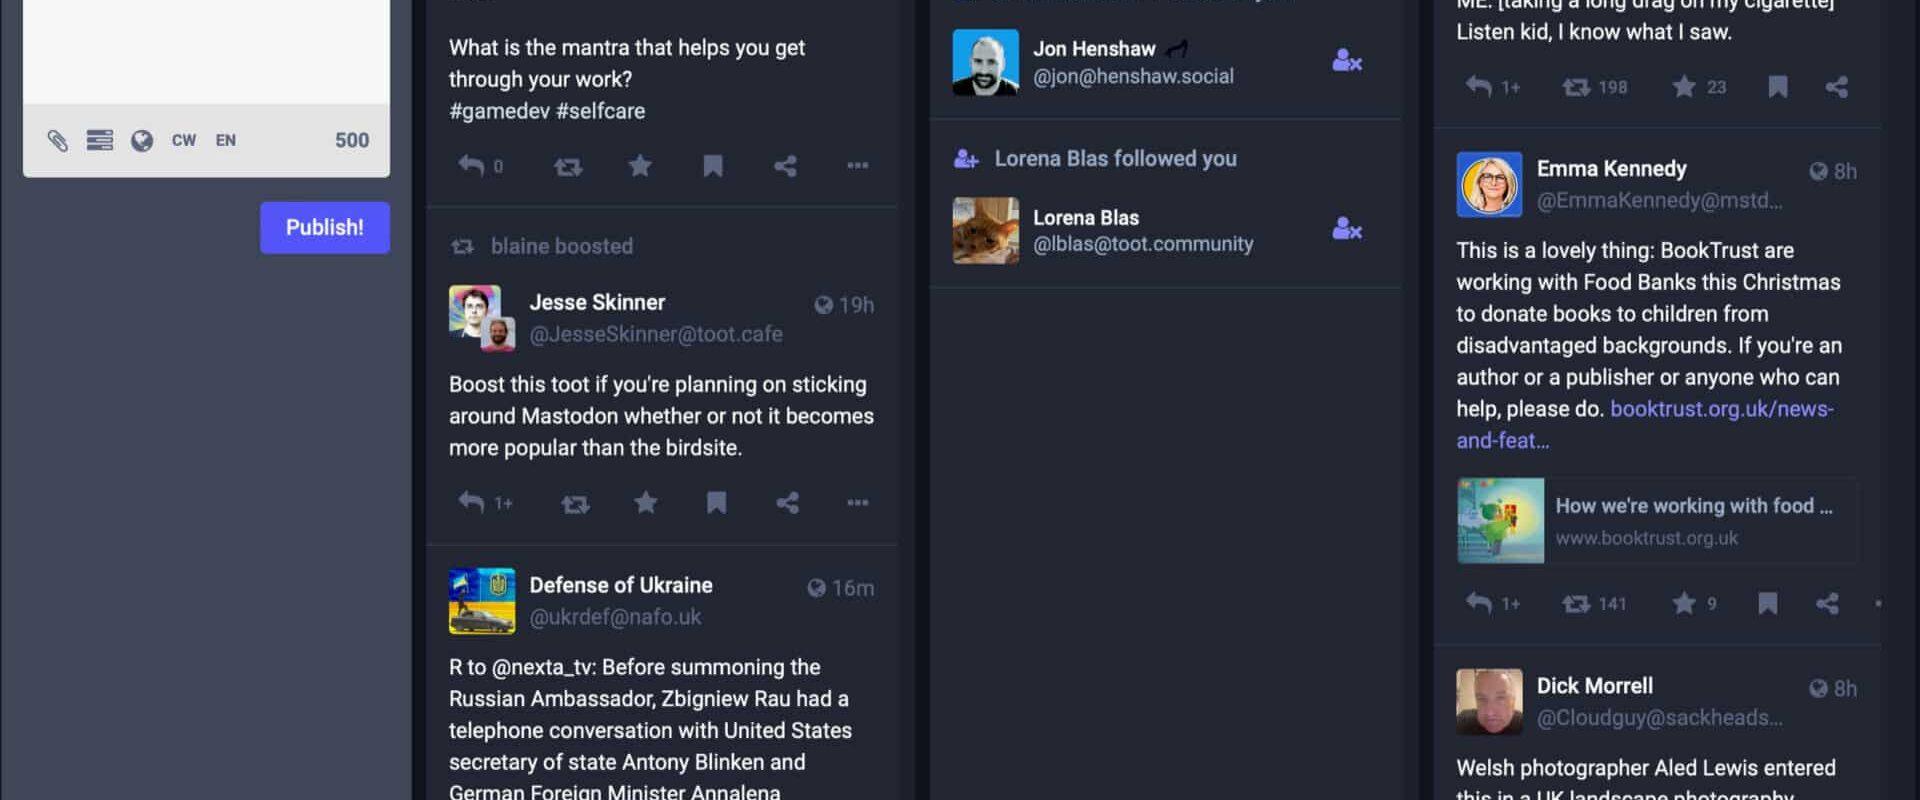
Task: Favourite Jesse Skinner's toot with the star
Action: [646, 502]
